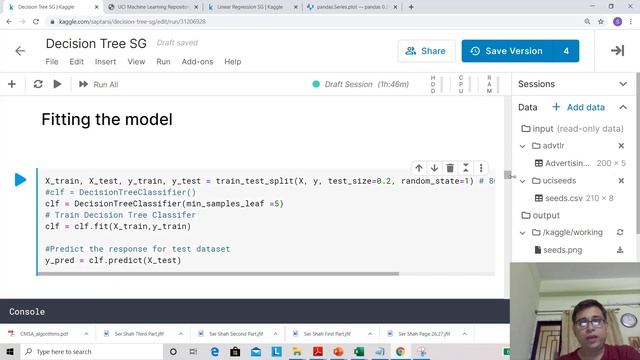Open the version number 4 list
640x360 pixels.
(566, 51)
